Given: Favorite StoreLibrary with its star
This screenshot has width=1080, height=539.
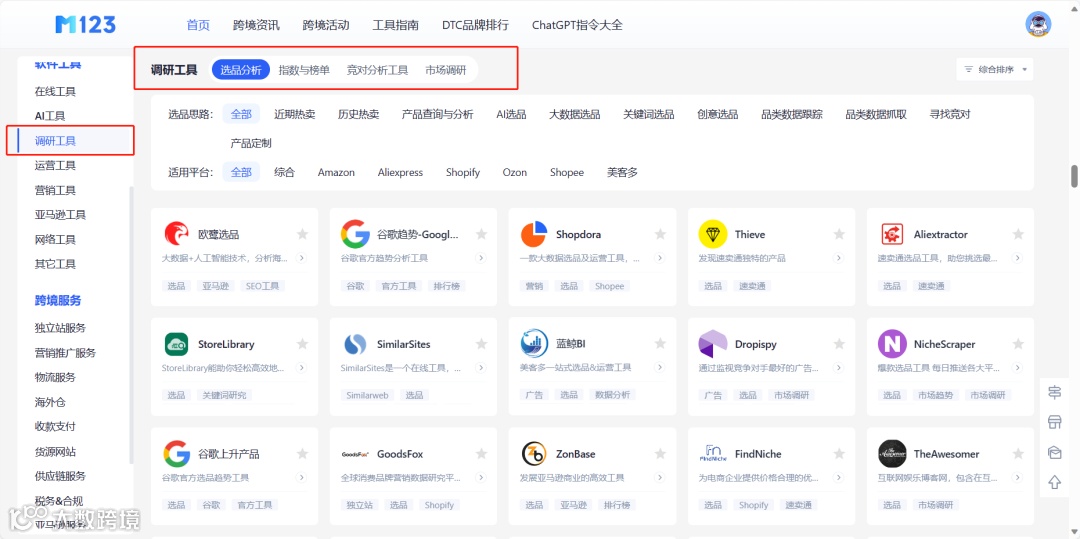Looking at the screenshot, I should tap(302, 344).
